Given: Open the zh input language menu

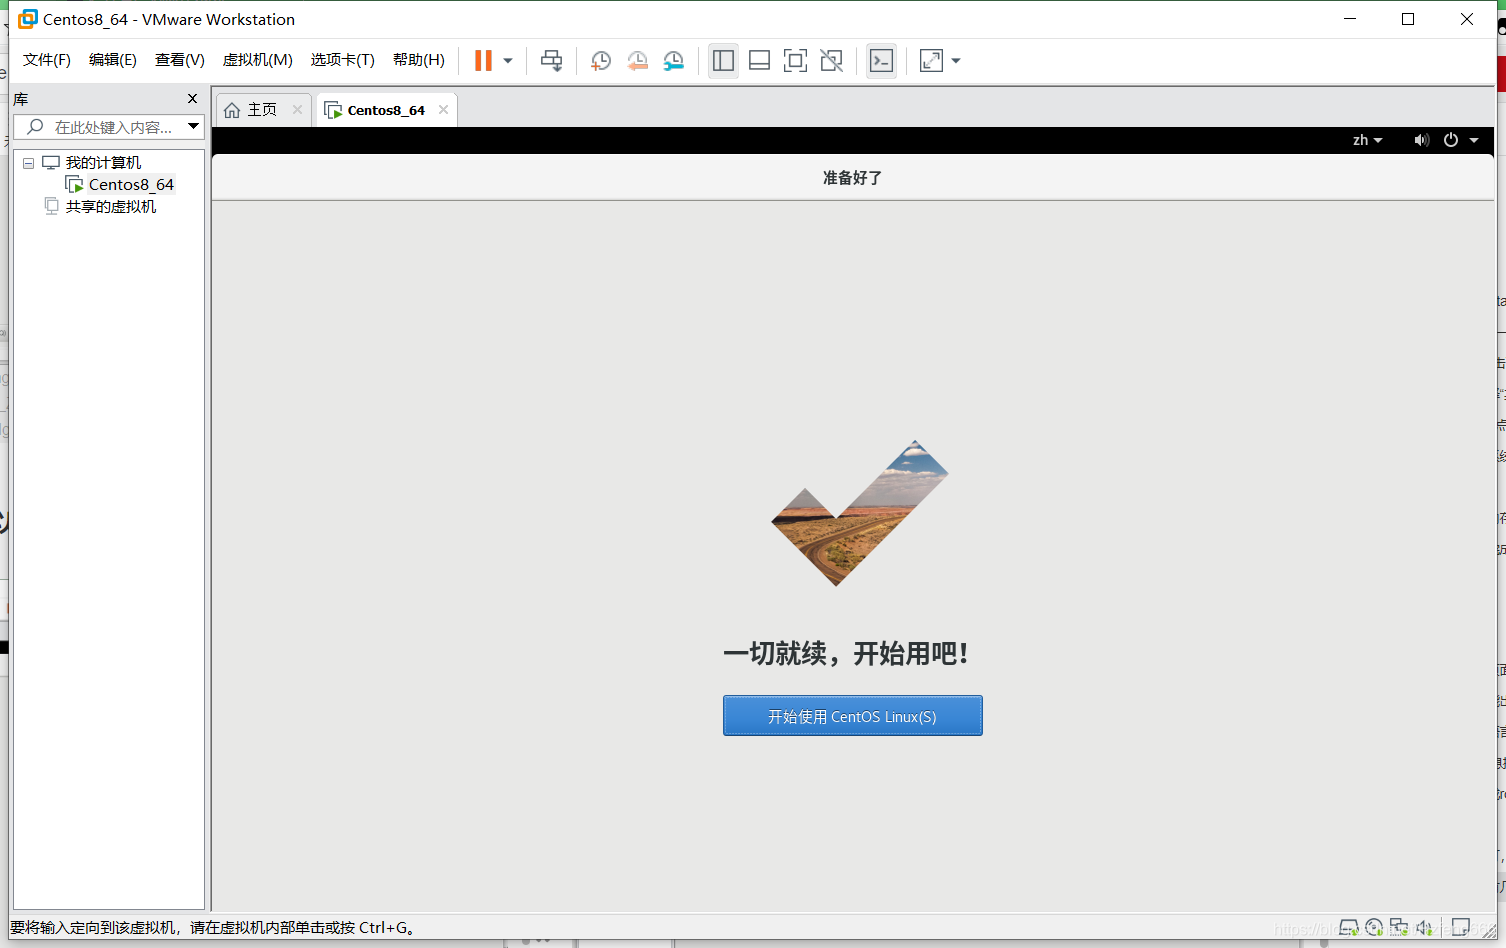Looking at the screenshot, I should [x=1367, y=140].
